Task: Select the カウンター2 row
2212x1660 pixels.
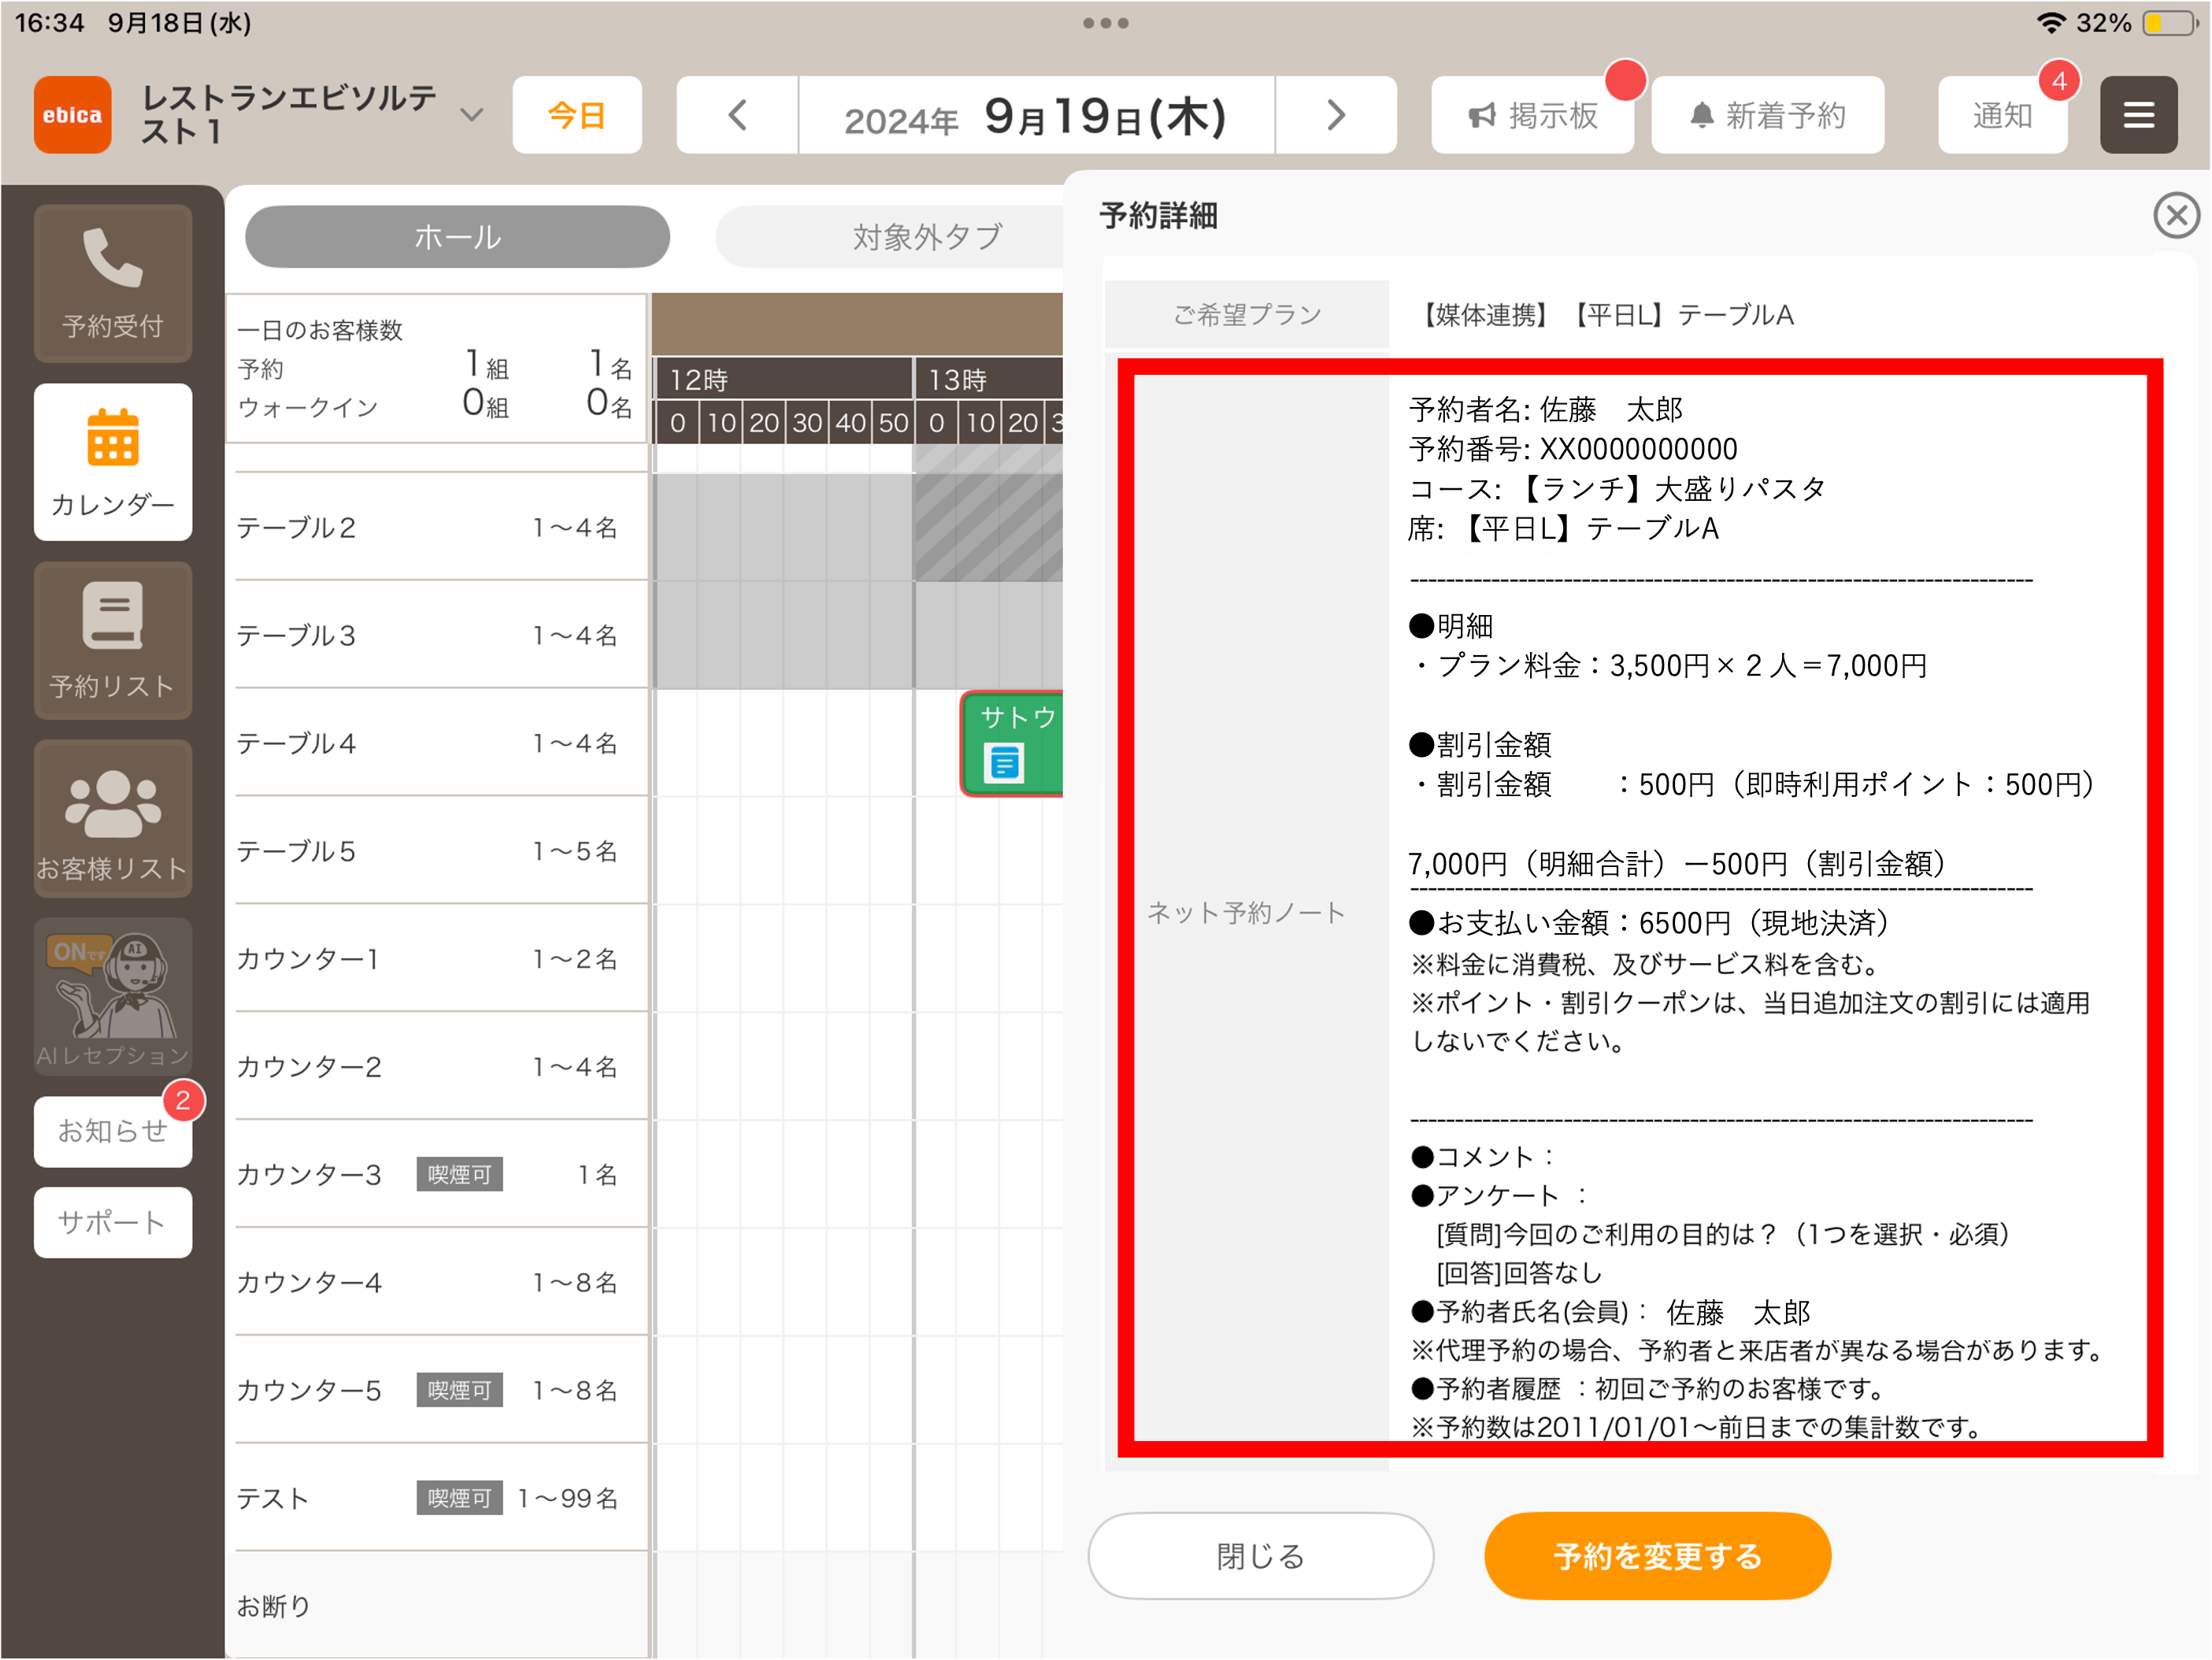Action: [441, 1067]
